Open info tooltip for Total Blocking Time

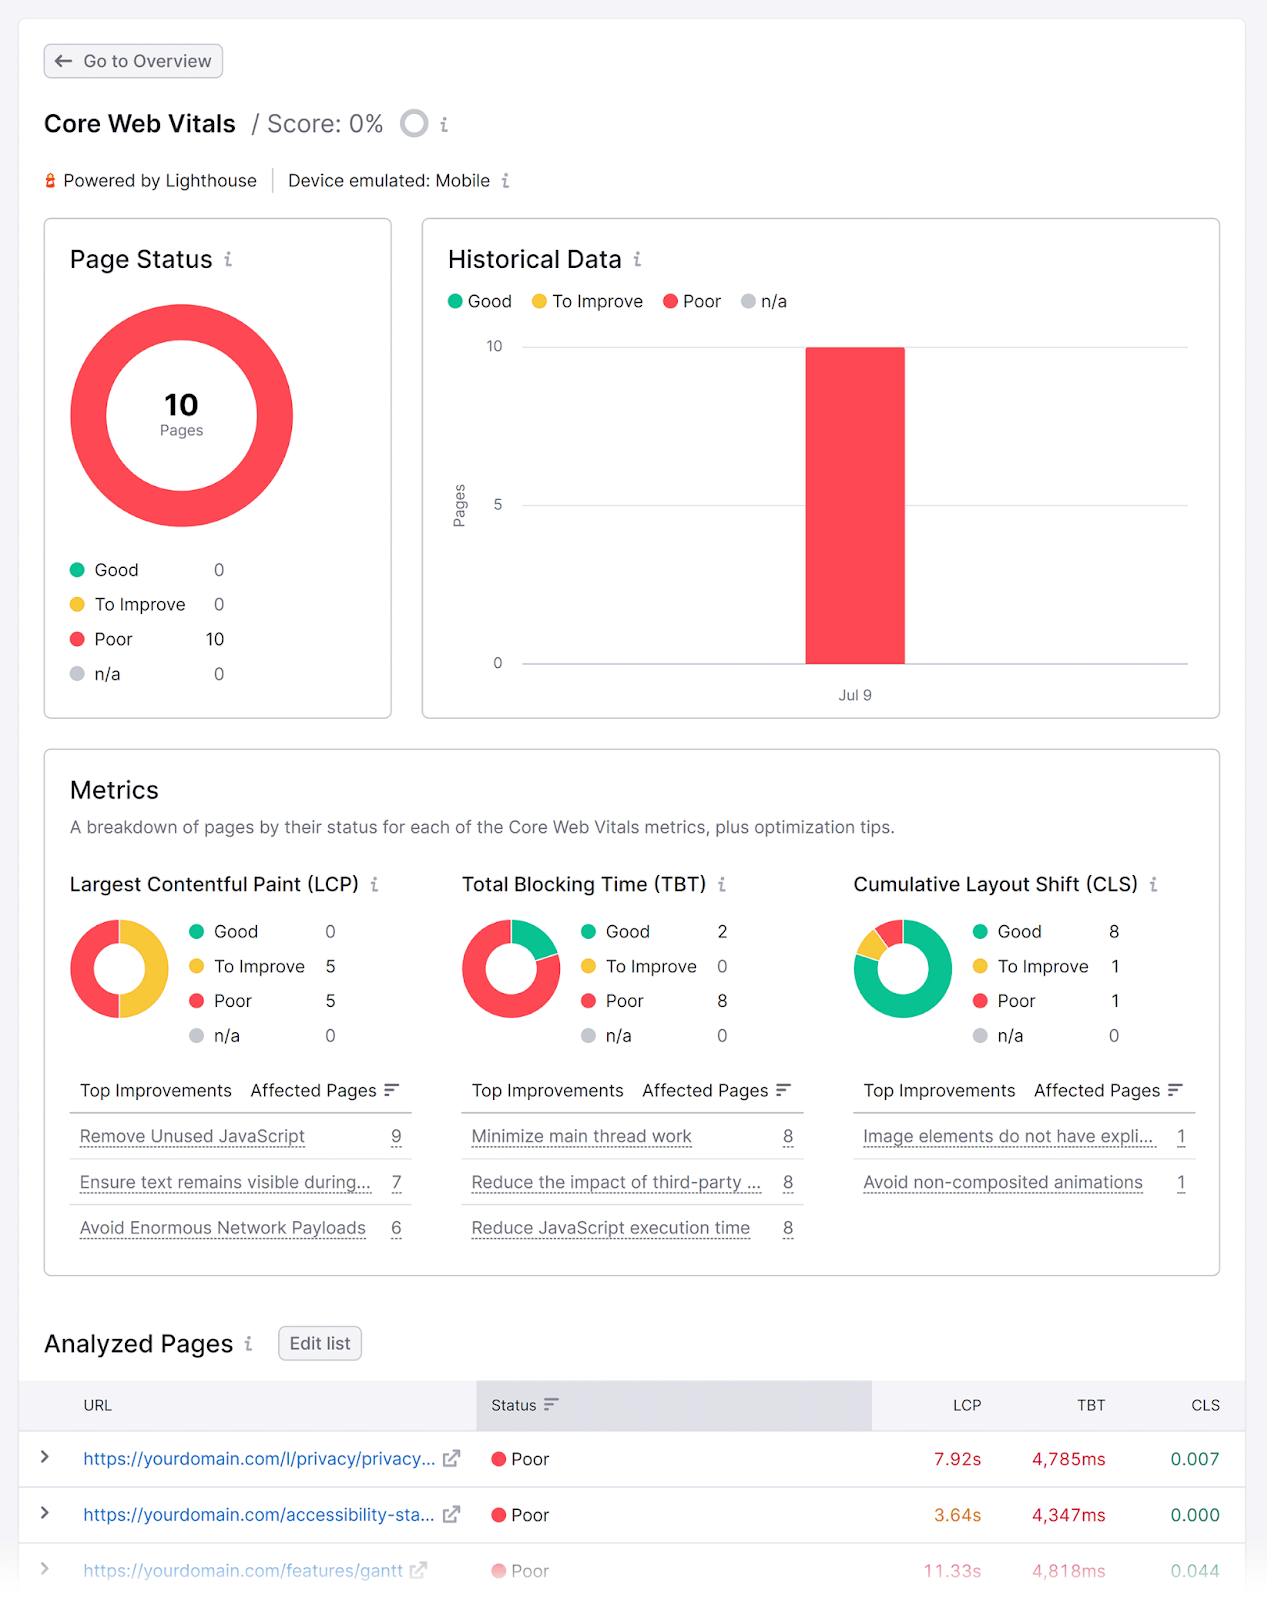click(721, 884)
